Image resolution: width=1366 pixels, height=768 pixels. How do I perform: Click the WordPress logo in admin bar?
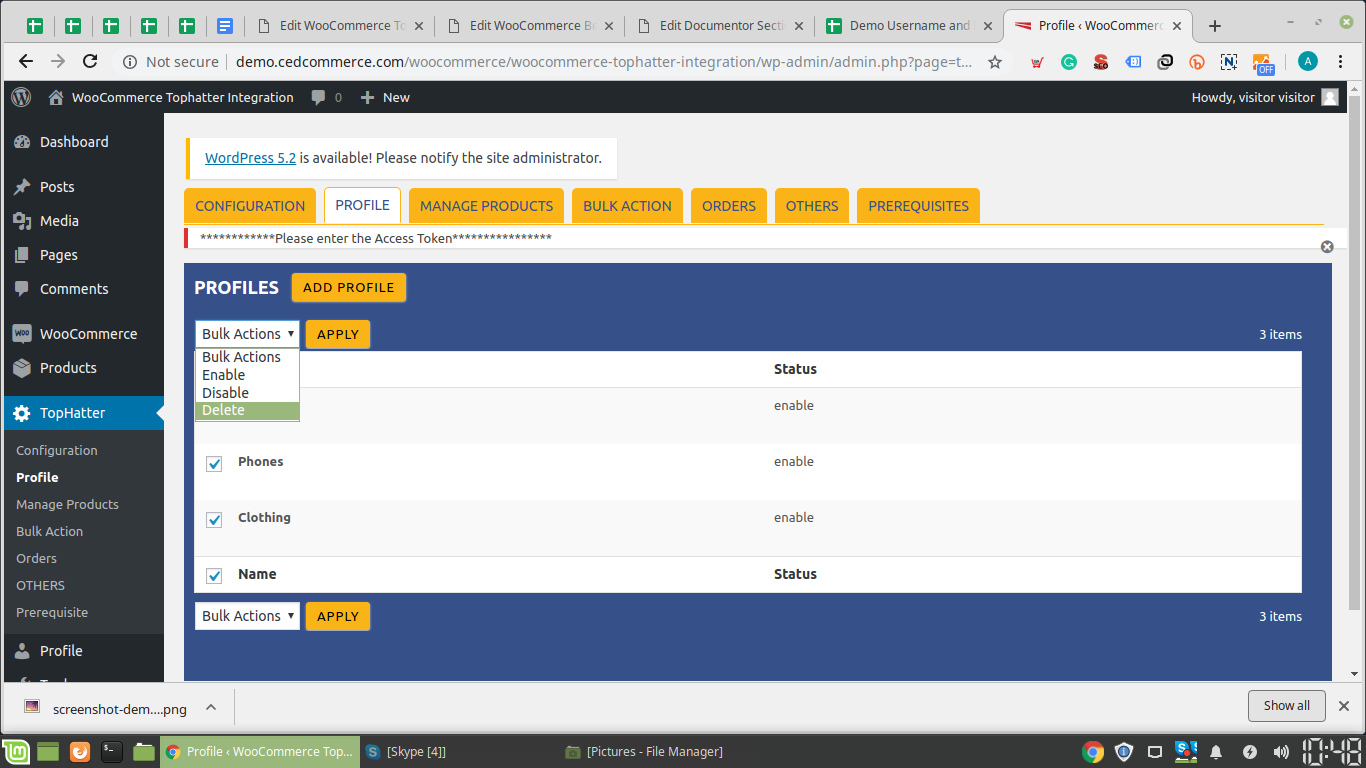tap(22, 97)
